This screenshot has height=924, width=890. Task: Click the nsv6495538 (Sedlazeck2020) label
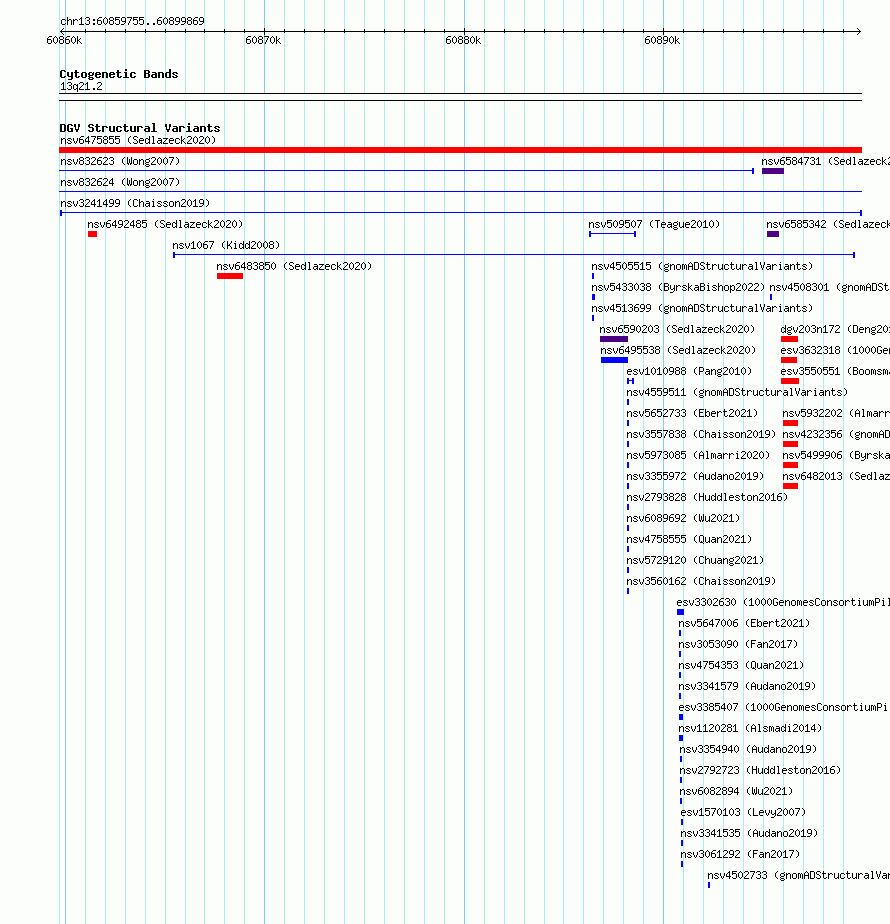click(x=678, y=351)
